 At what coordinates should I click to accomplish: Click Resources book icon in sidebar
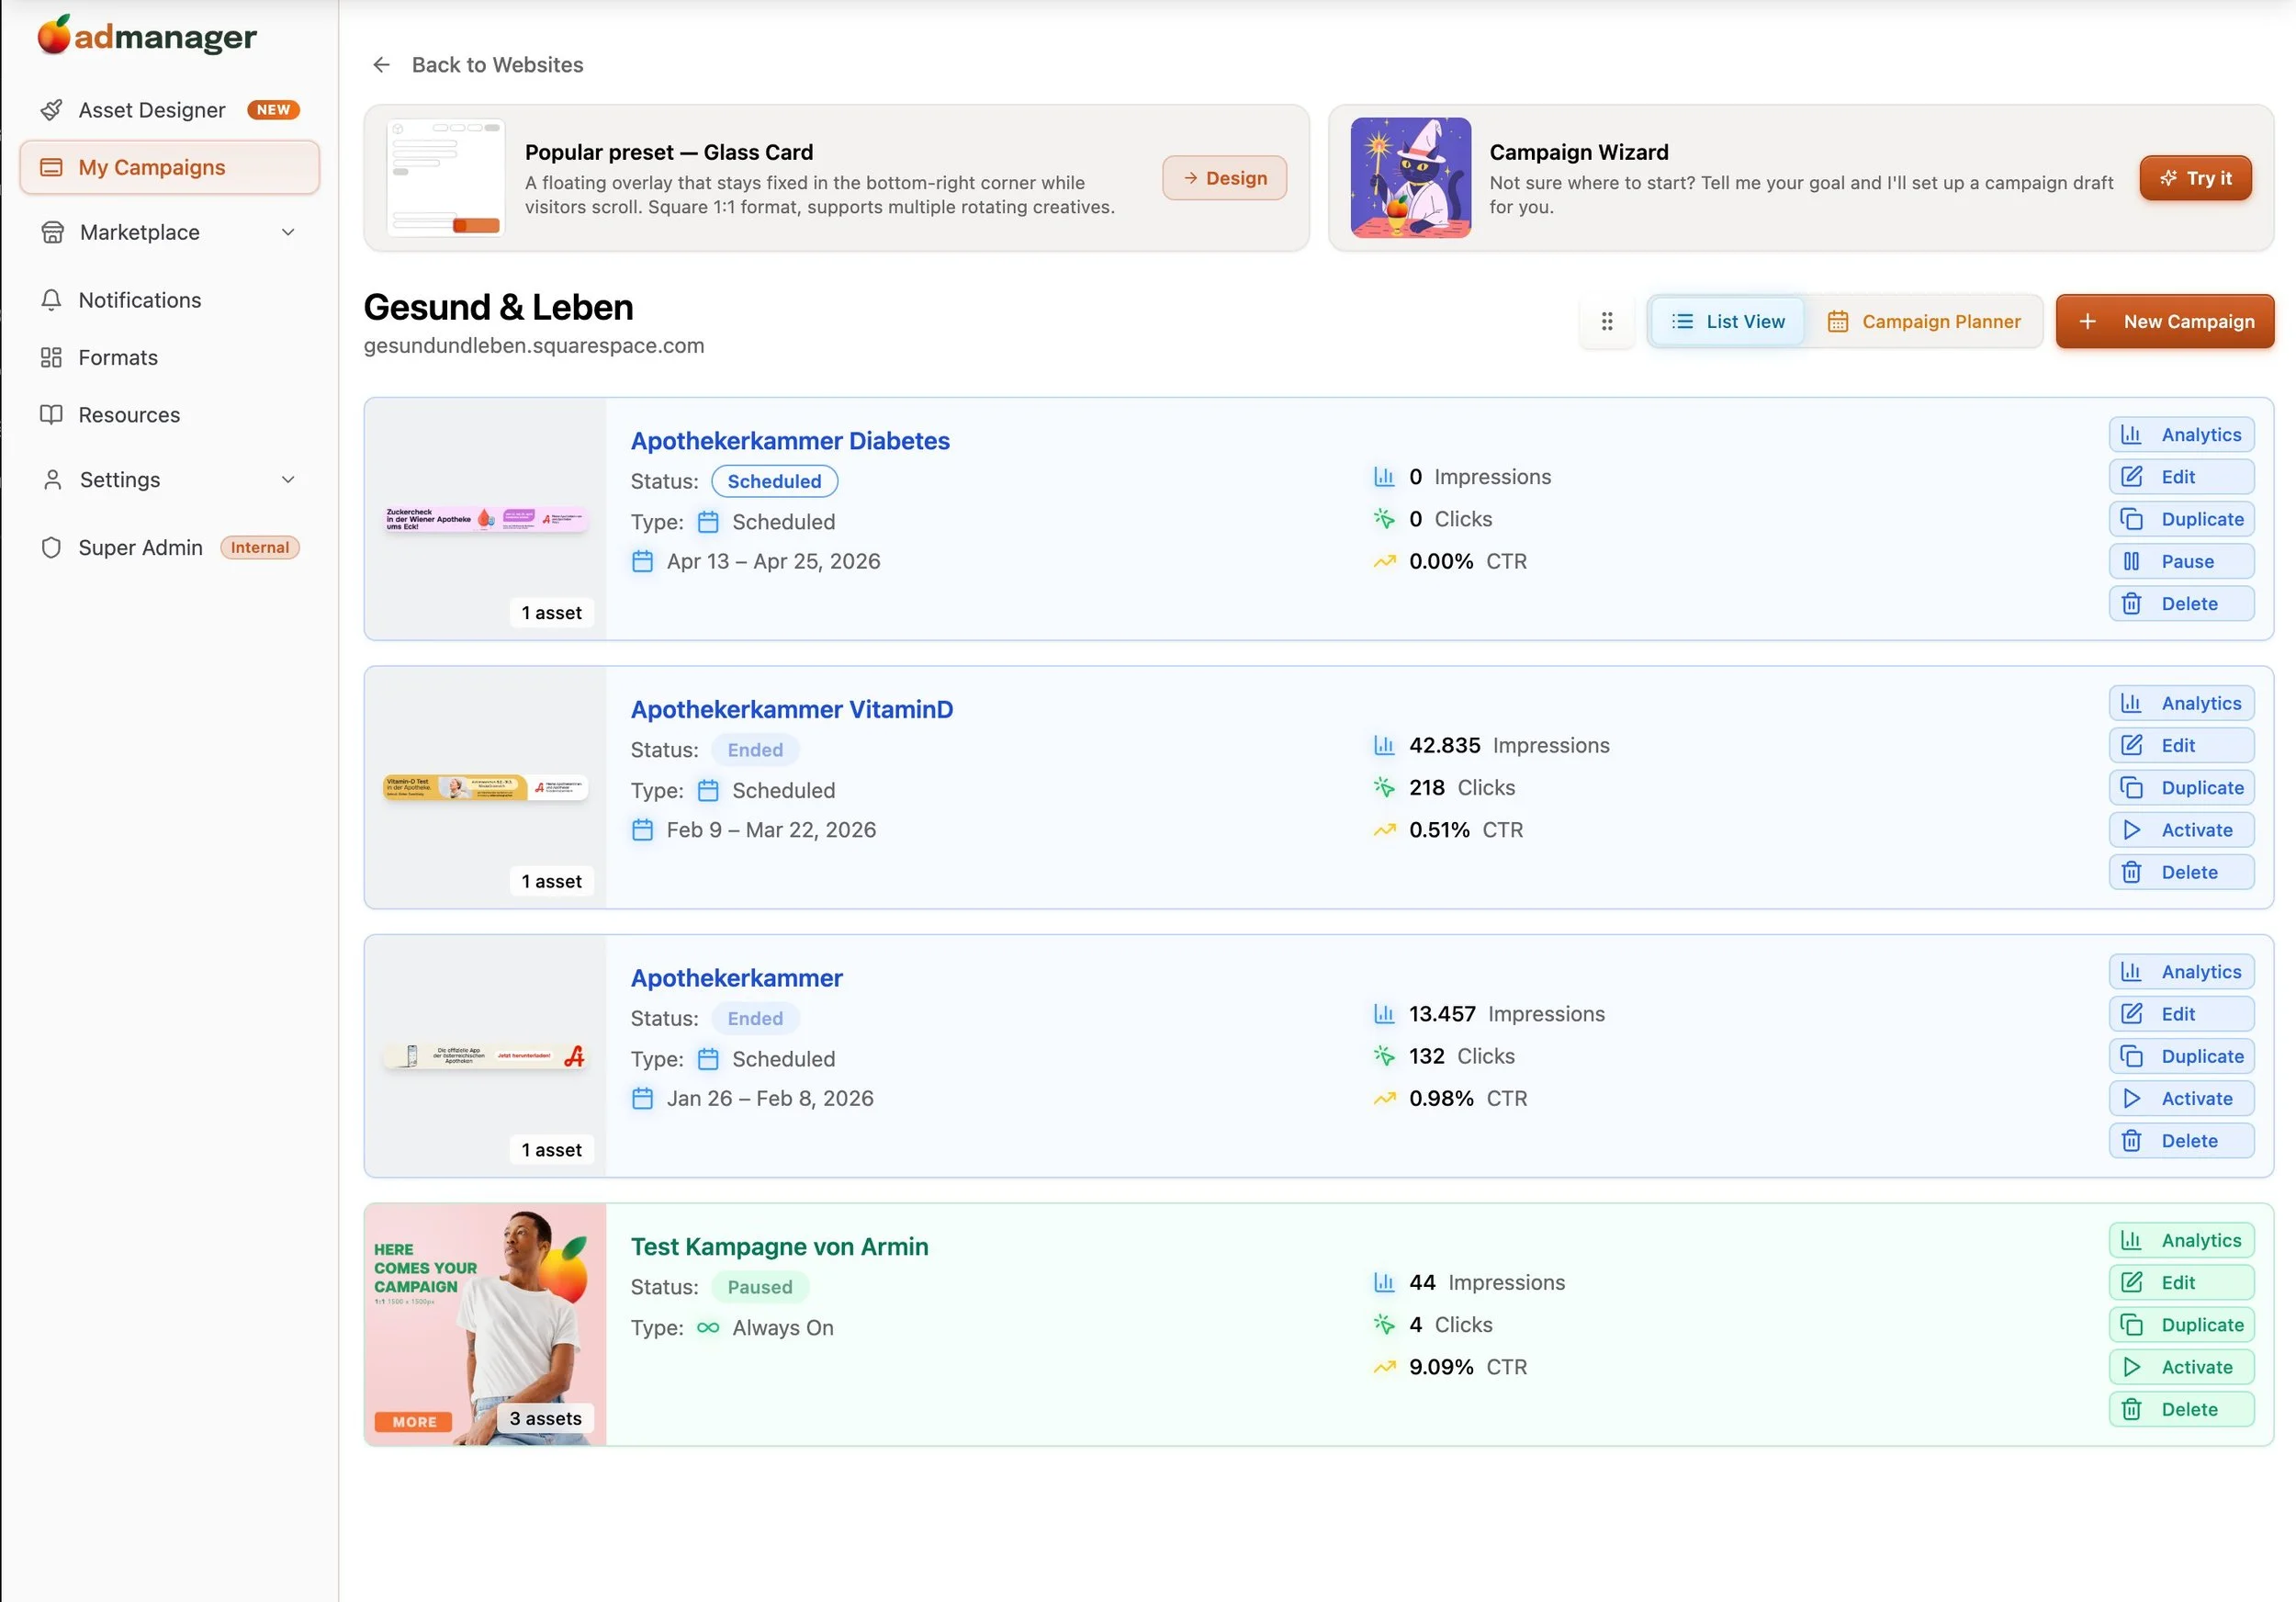[51, 414]
